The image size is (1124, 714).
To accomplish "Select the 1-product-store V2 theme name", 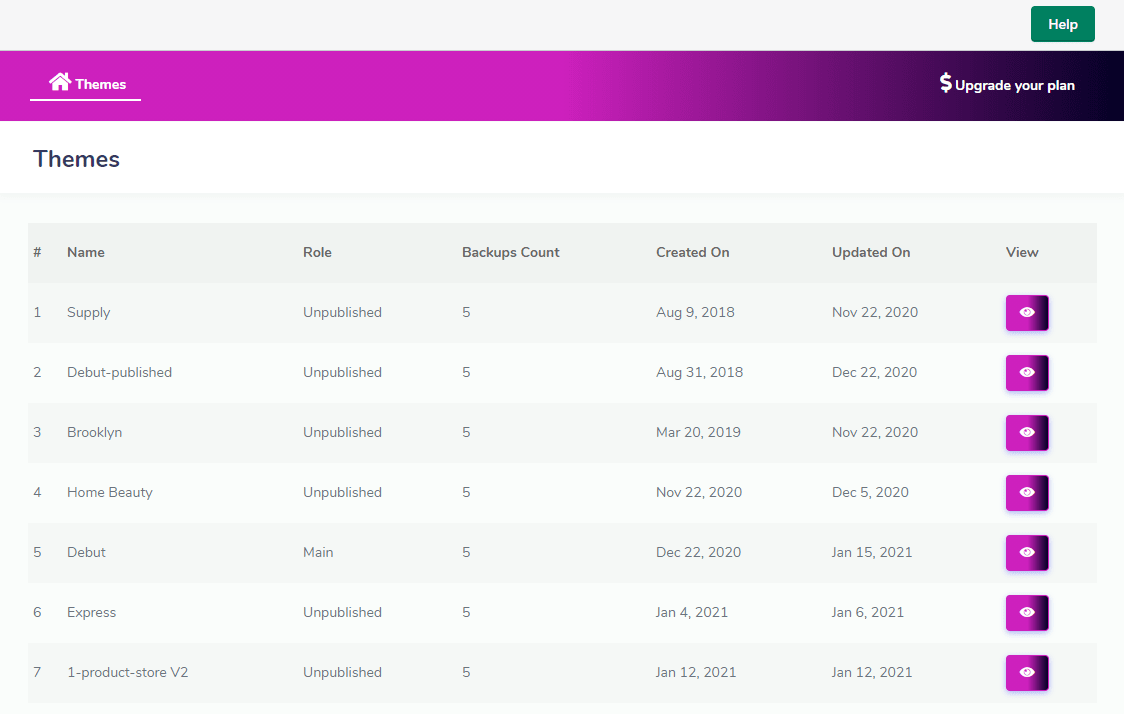I will coord(128,672).
